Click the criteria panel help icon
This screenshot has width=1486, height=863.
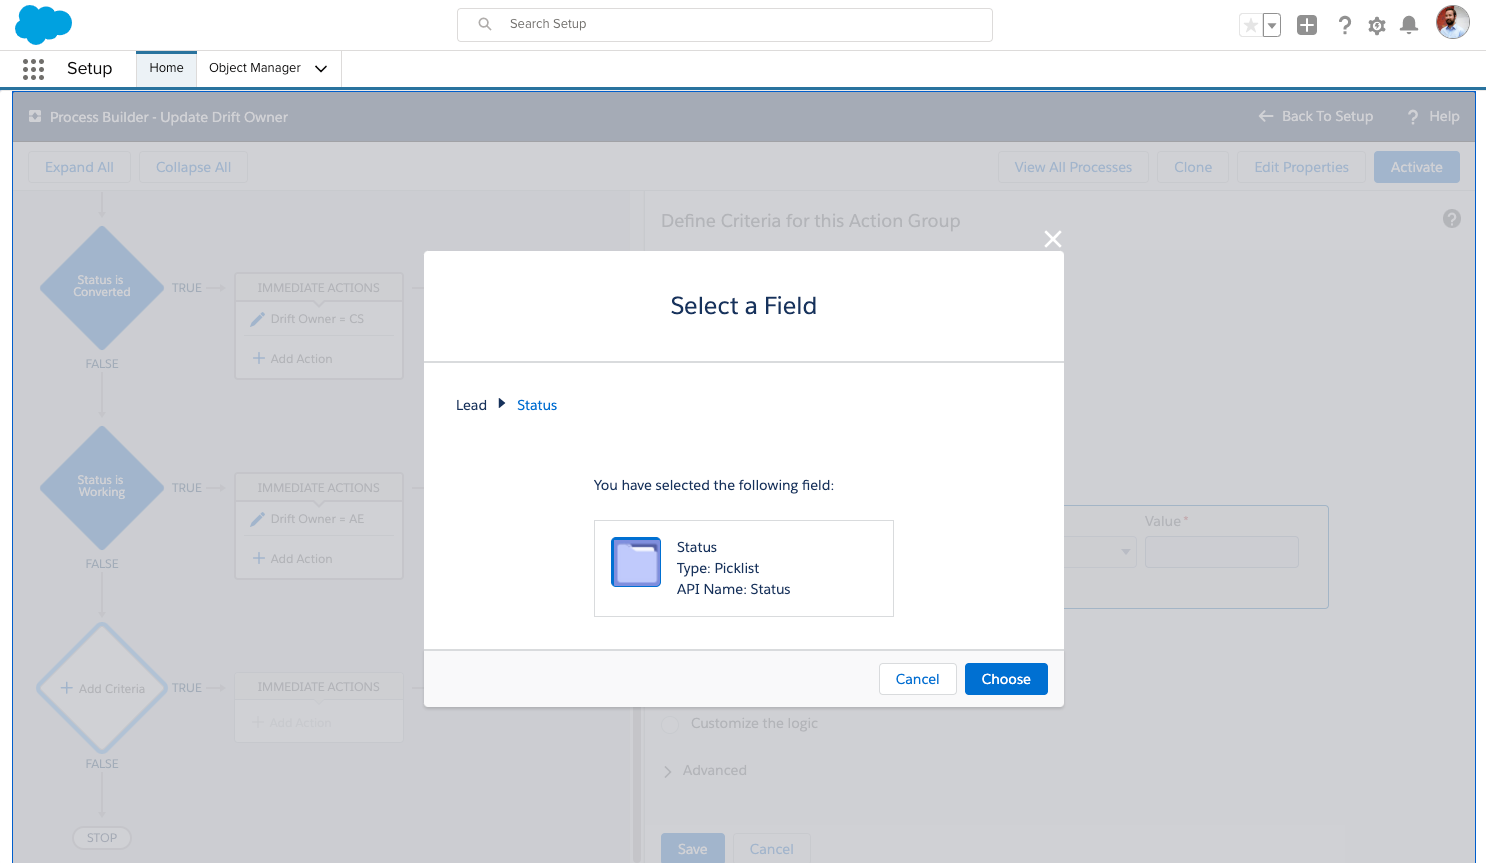coord(1452,219)
